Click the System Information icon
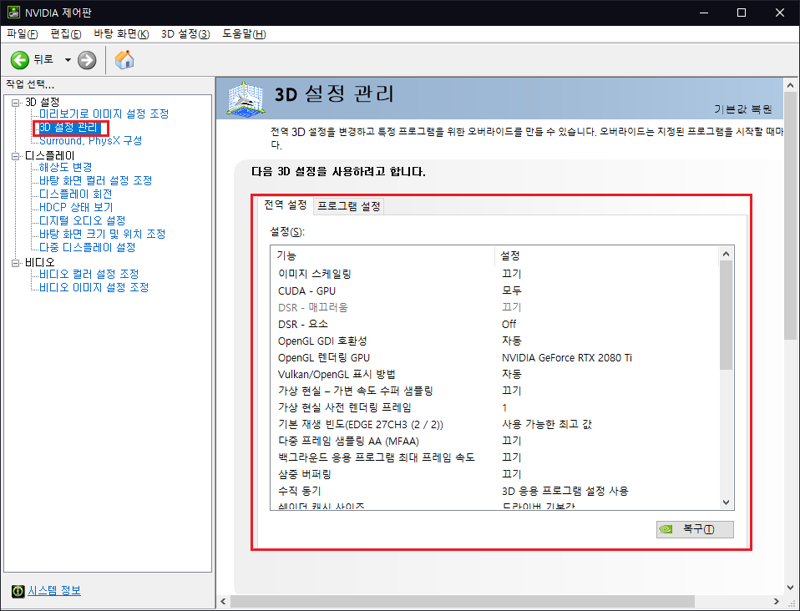Screen dimensions: 800x611 coord(18,591)
